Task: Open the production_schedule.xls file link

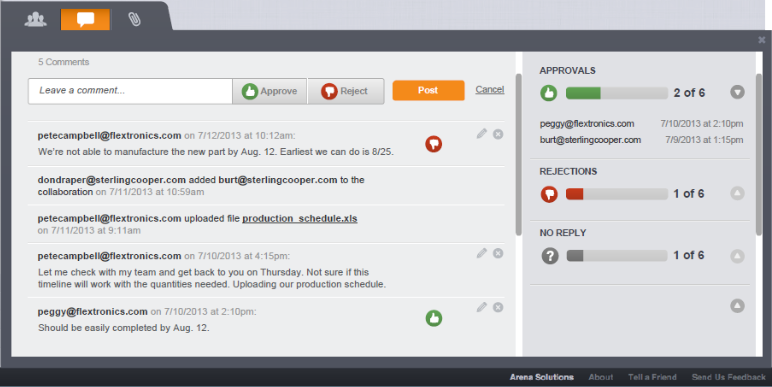Action: (299, 218)
